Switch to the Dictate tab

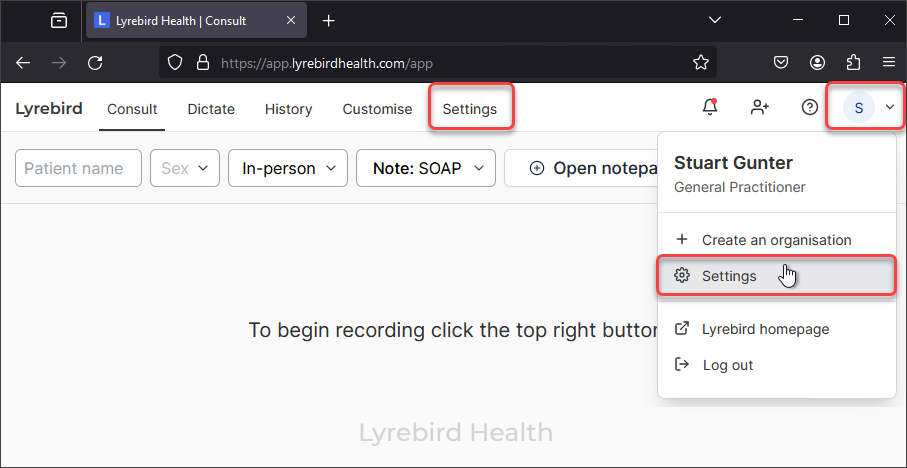(x=211, y=109)
